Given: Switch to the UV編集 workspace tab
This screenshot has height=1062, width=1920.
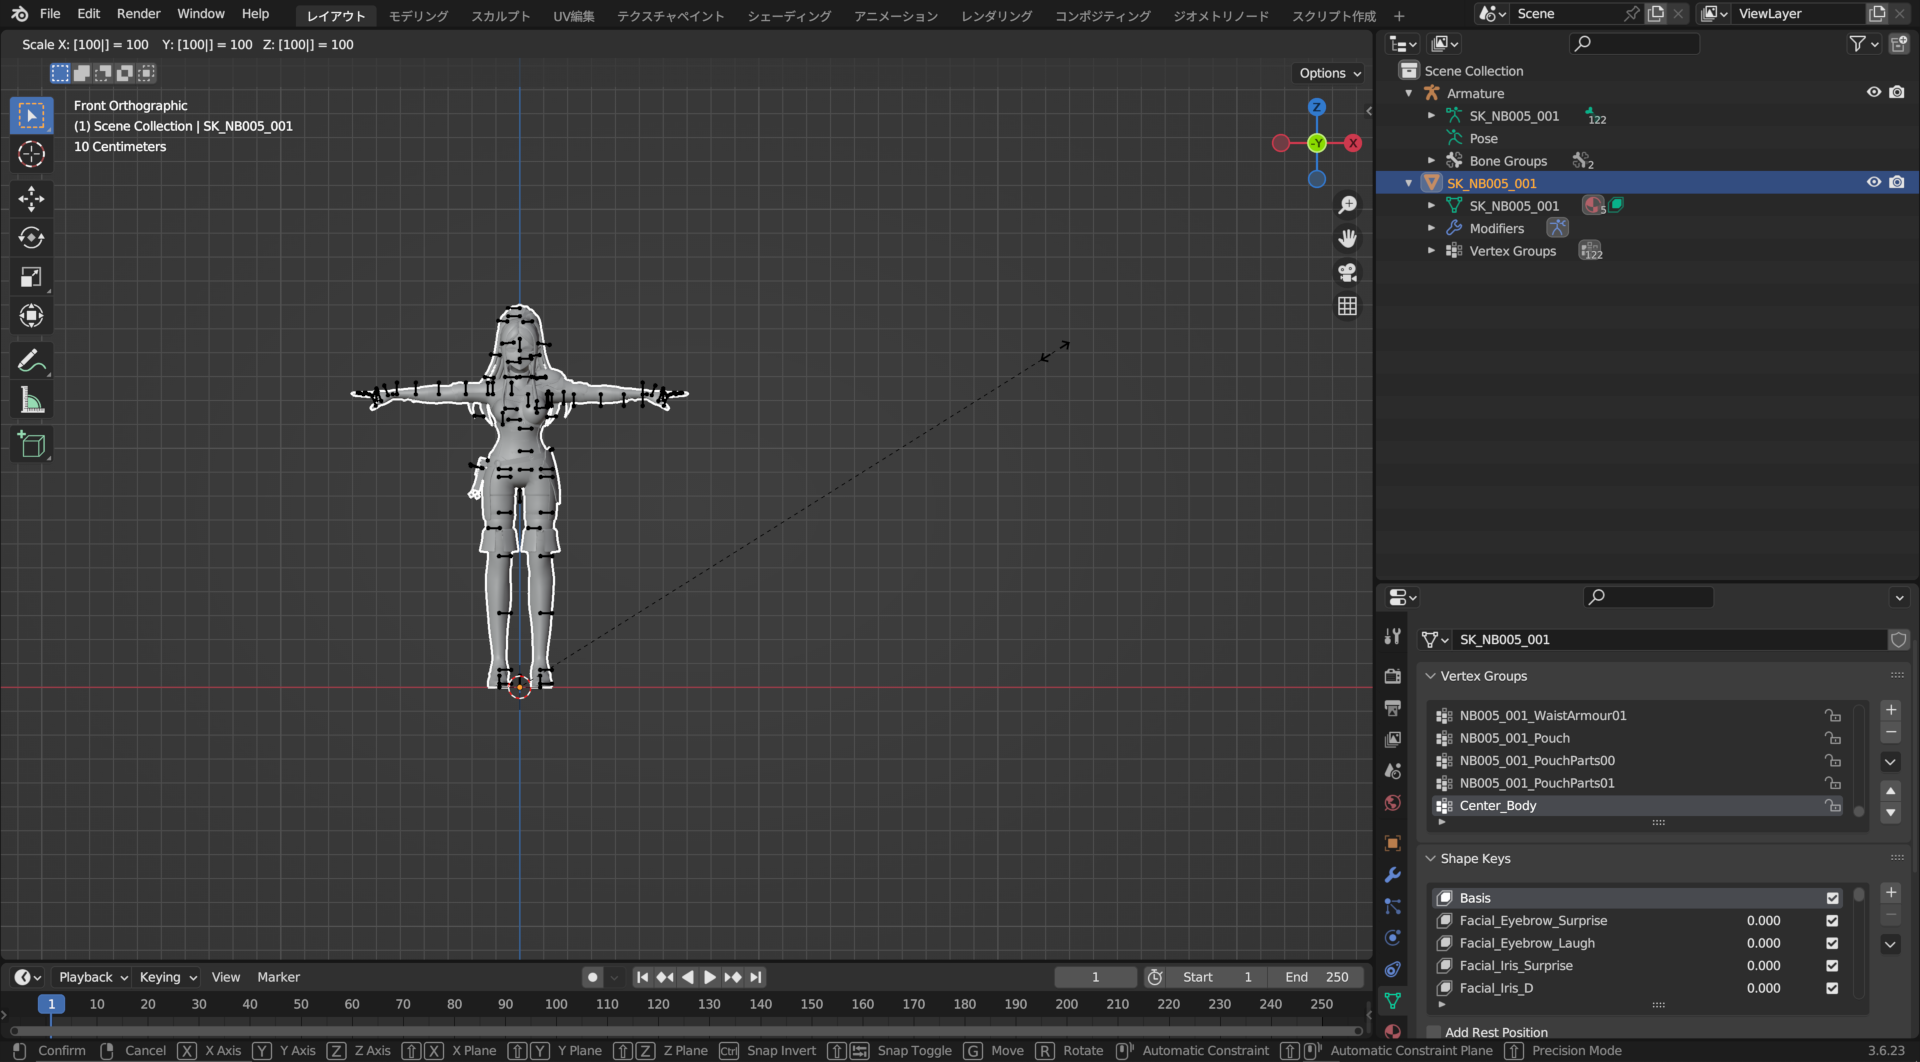Looking at the screenshot, I should point(574,16).
